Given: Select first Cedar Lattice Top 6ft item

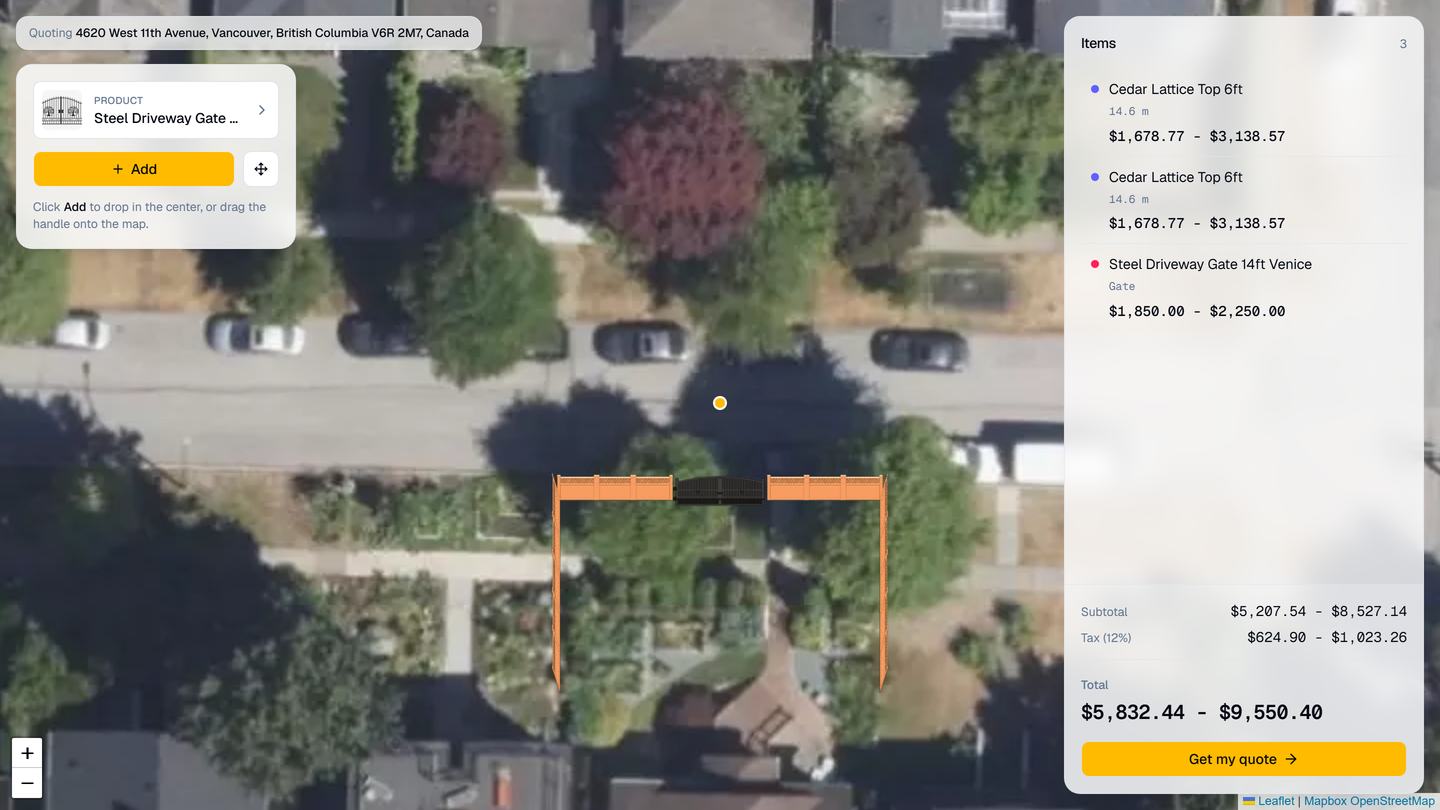Looking at the screenshot, I should point(1244,112).
